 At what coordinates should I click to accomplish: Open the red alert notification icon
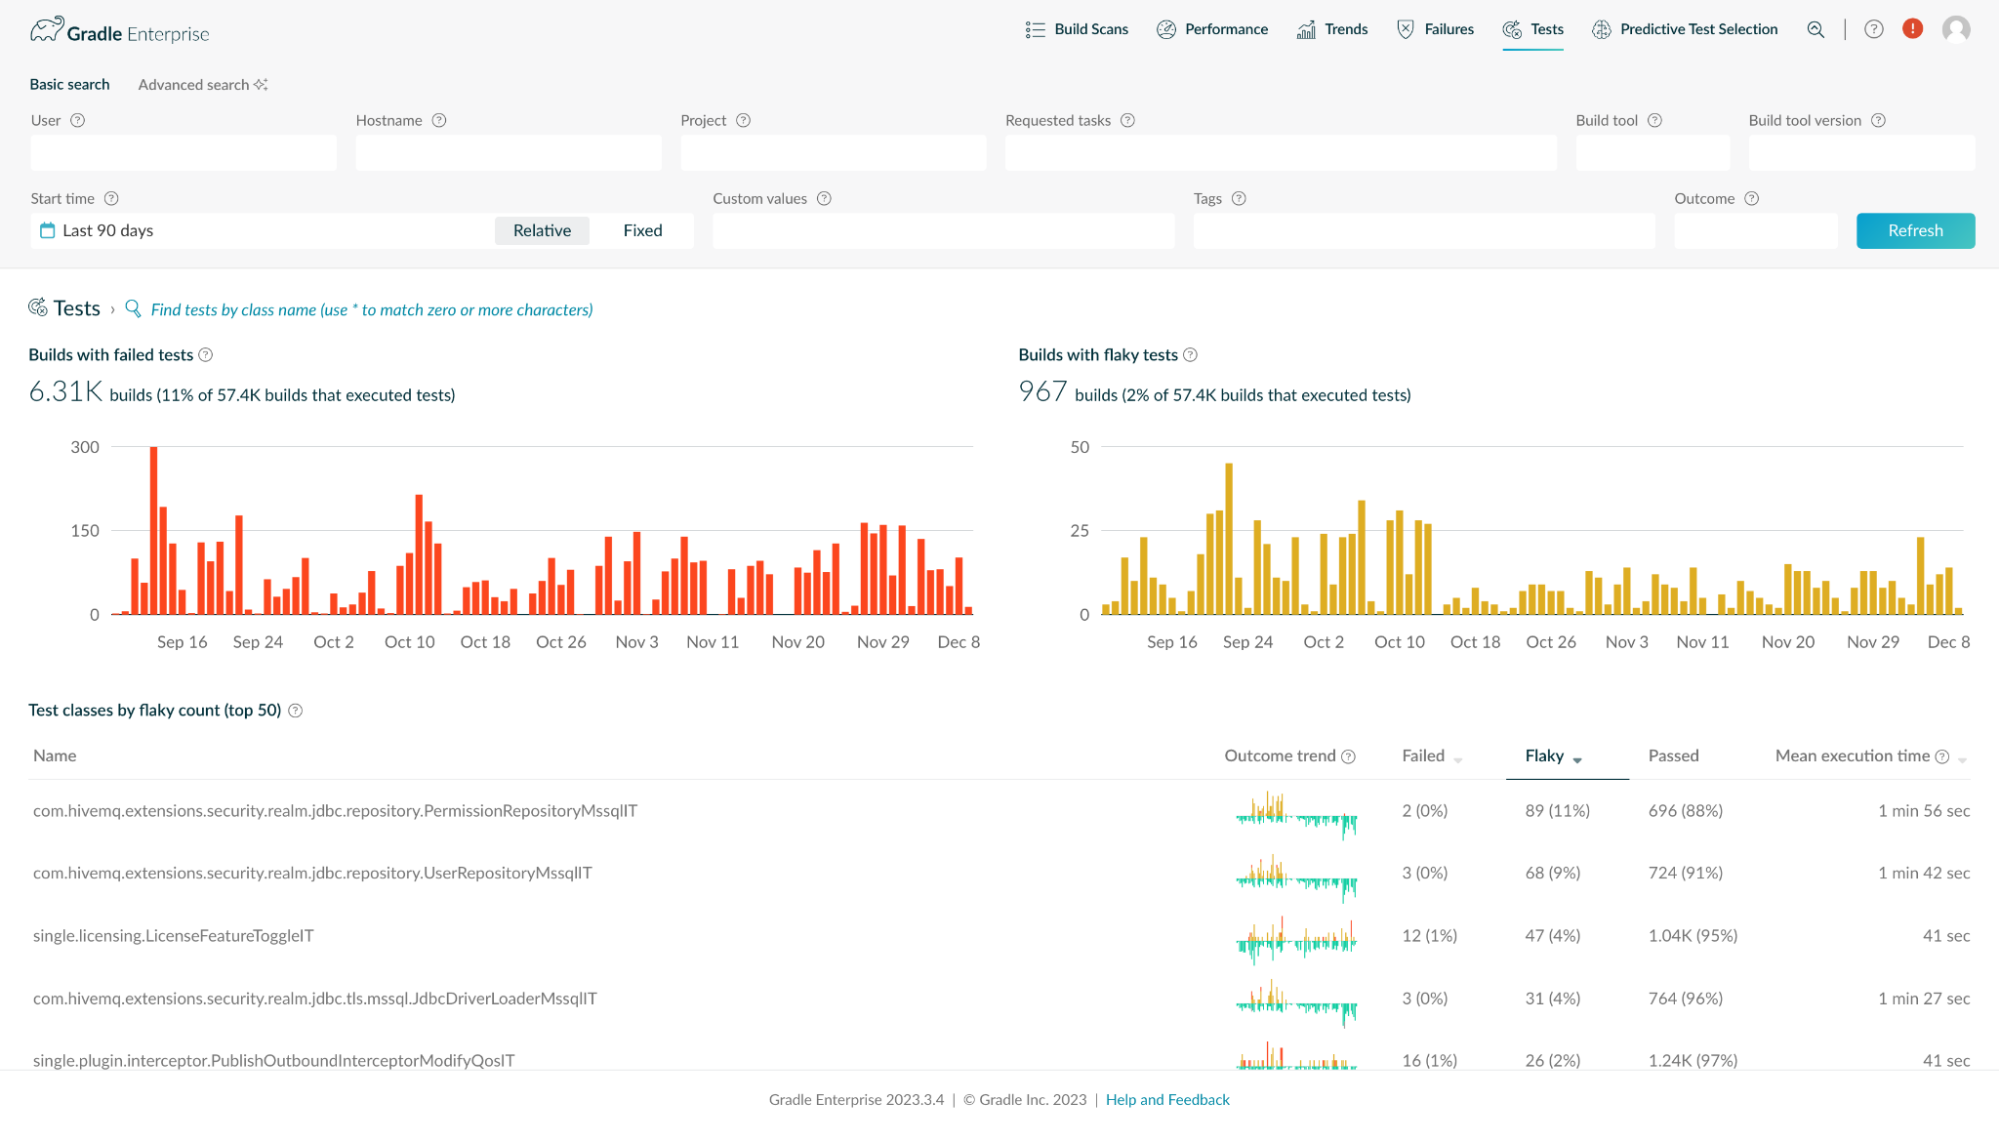click(1912, 29)
